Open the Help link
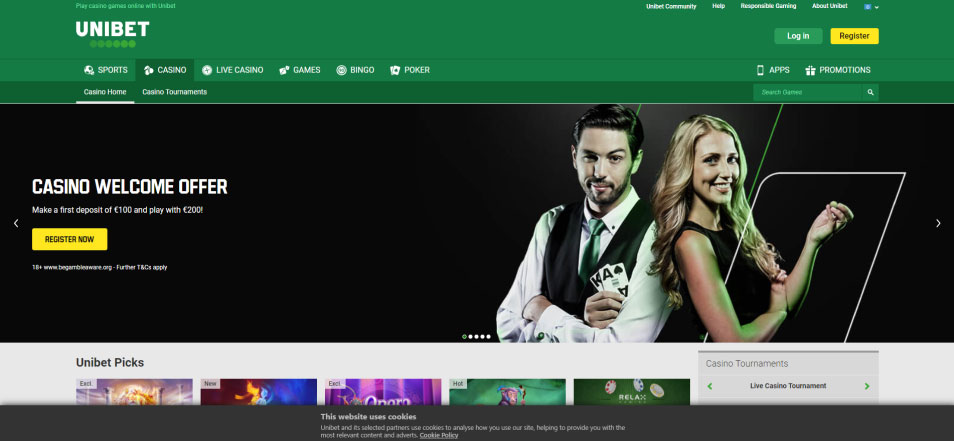Image resolution: width=954 pixels, height=441 pixels. coord(719,6)
